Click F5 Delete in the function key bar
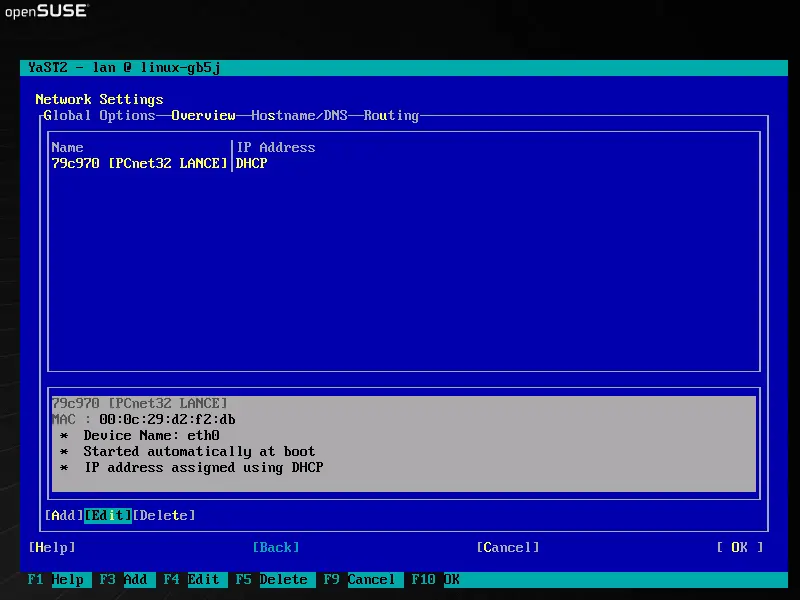 coord(275,580)
